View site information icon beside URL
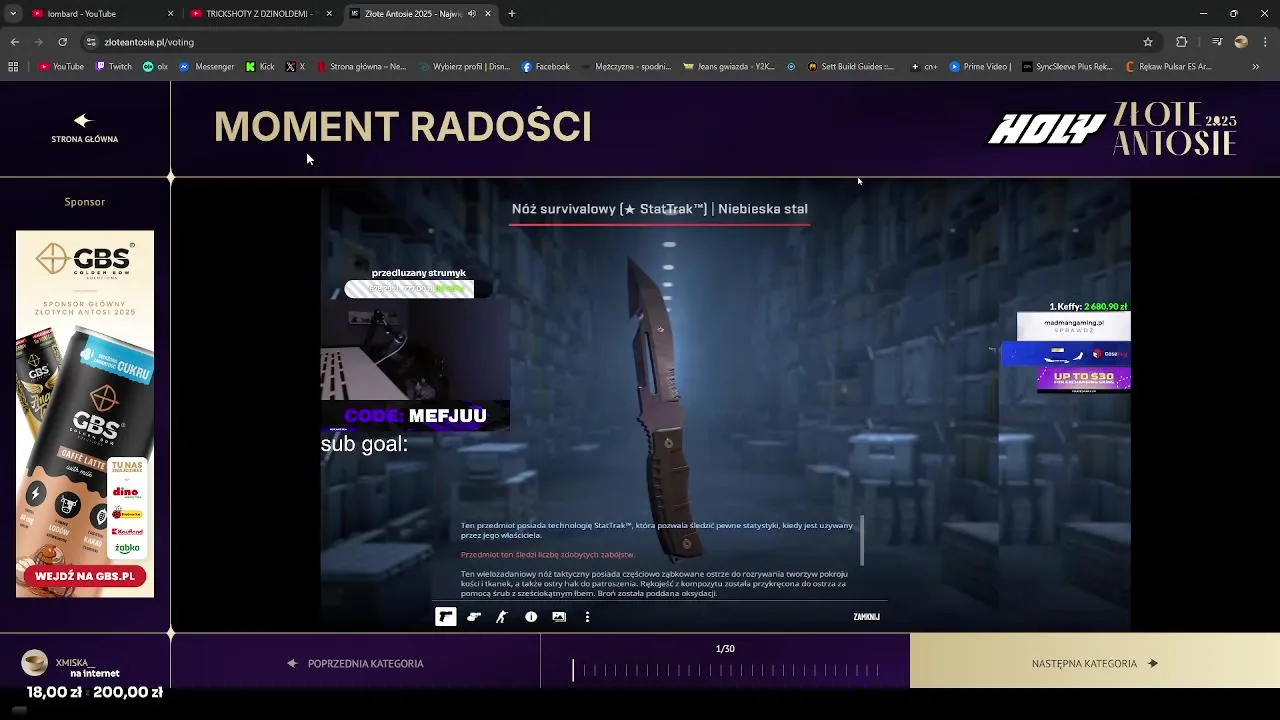Viewport: 1280px width, 720px height. tap(91, 42)
